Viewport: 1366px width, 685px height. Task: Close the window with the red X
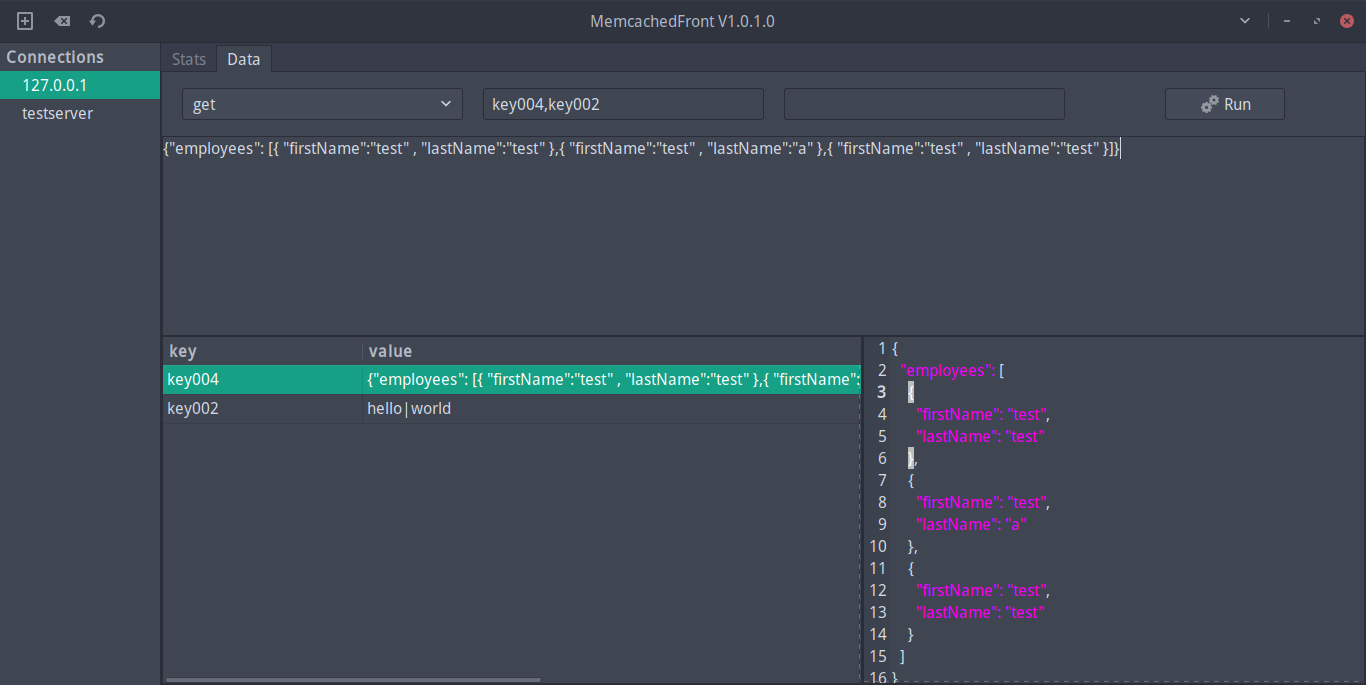[x=1346, y=21]
